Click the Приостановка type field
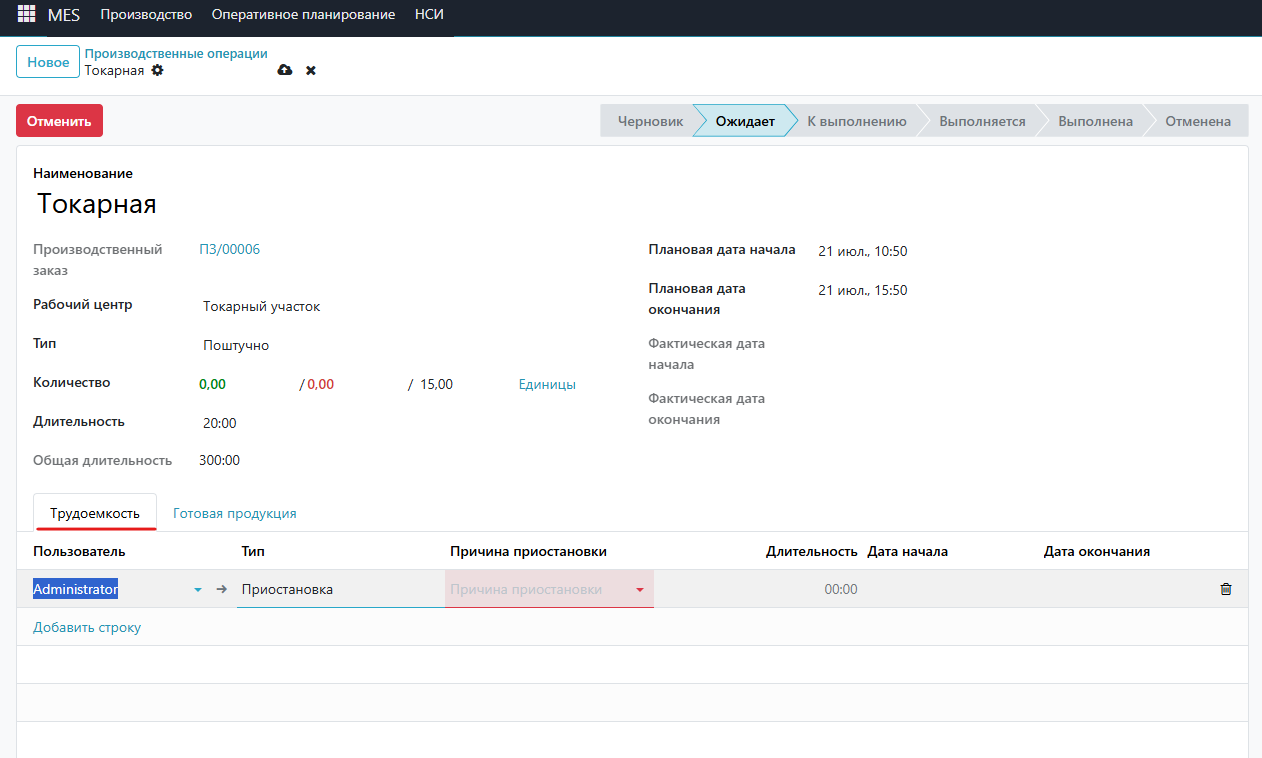Screen dimensions: 1262x758 (340, 590)
